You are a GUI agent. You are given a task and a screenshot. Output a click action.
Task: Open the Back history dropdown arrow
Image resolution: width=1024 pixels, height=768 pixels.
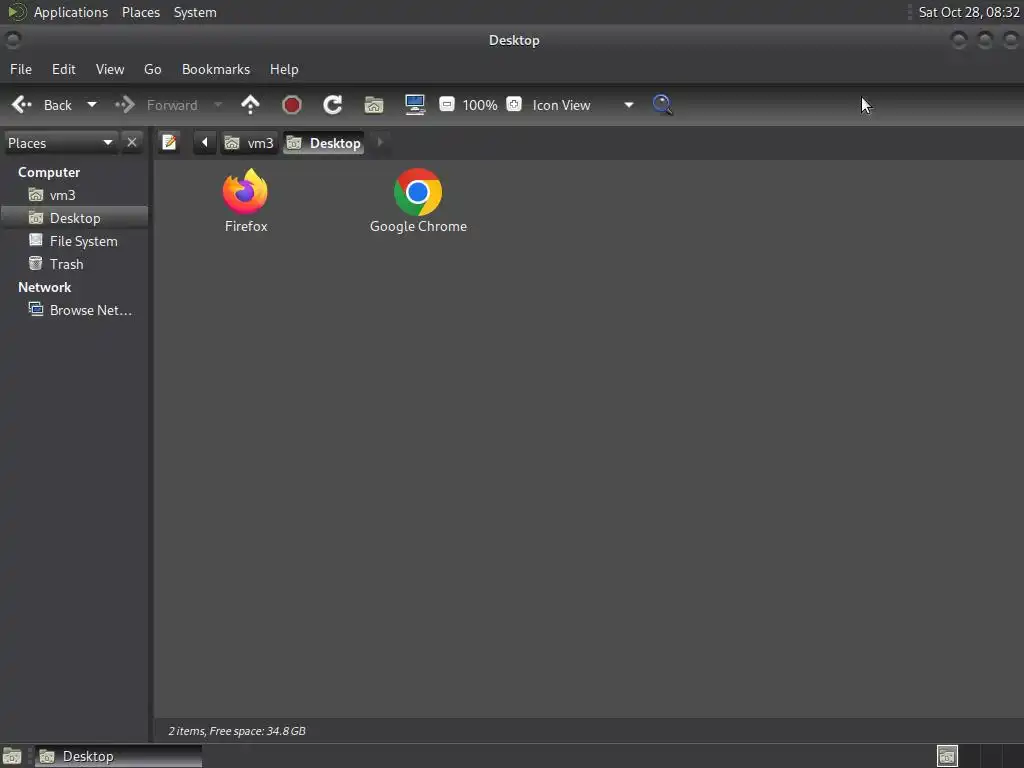pos(92,105)
